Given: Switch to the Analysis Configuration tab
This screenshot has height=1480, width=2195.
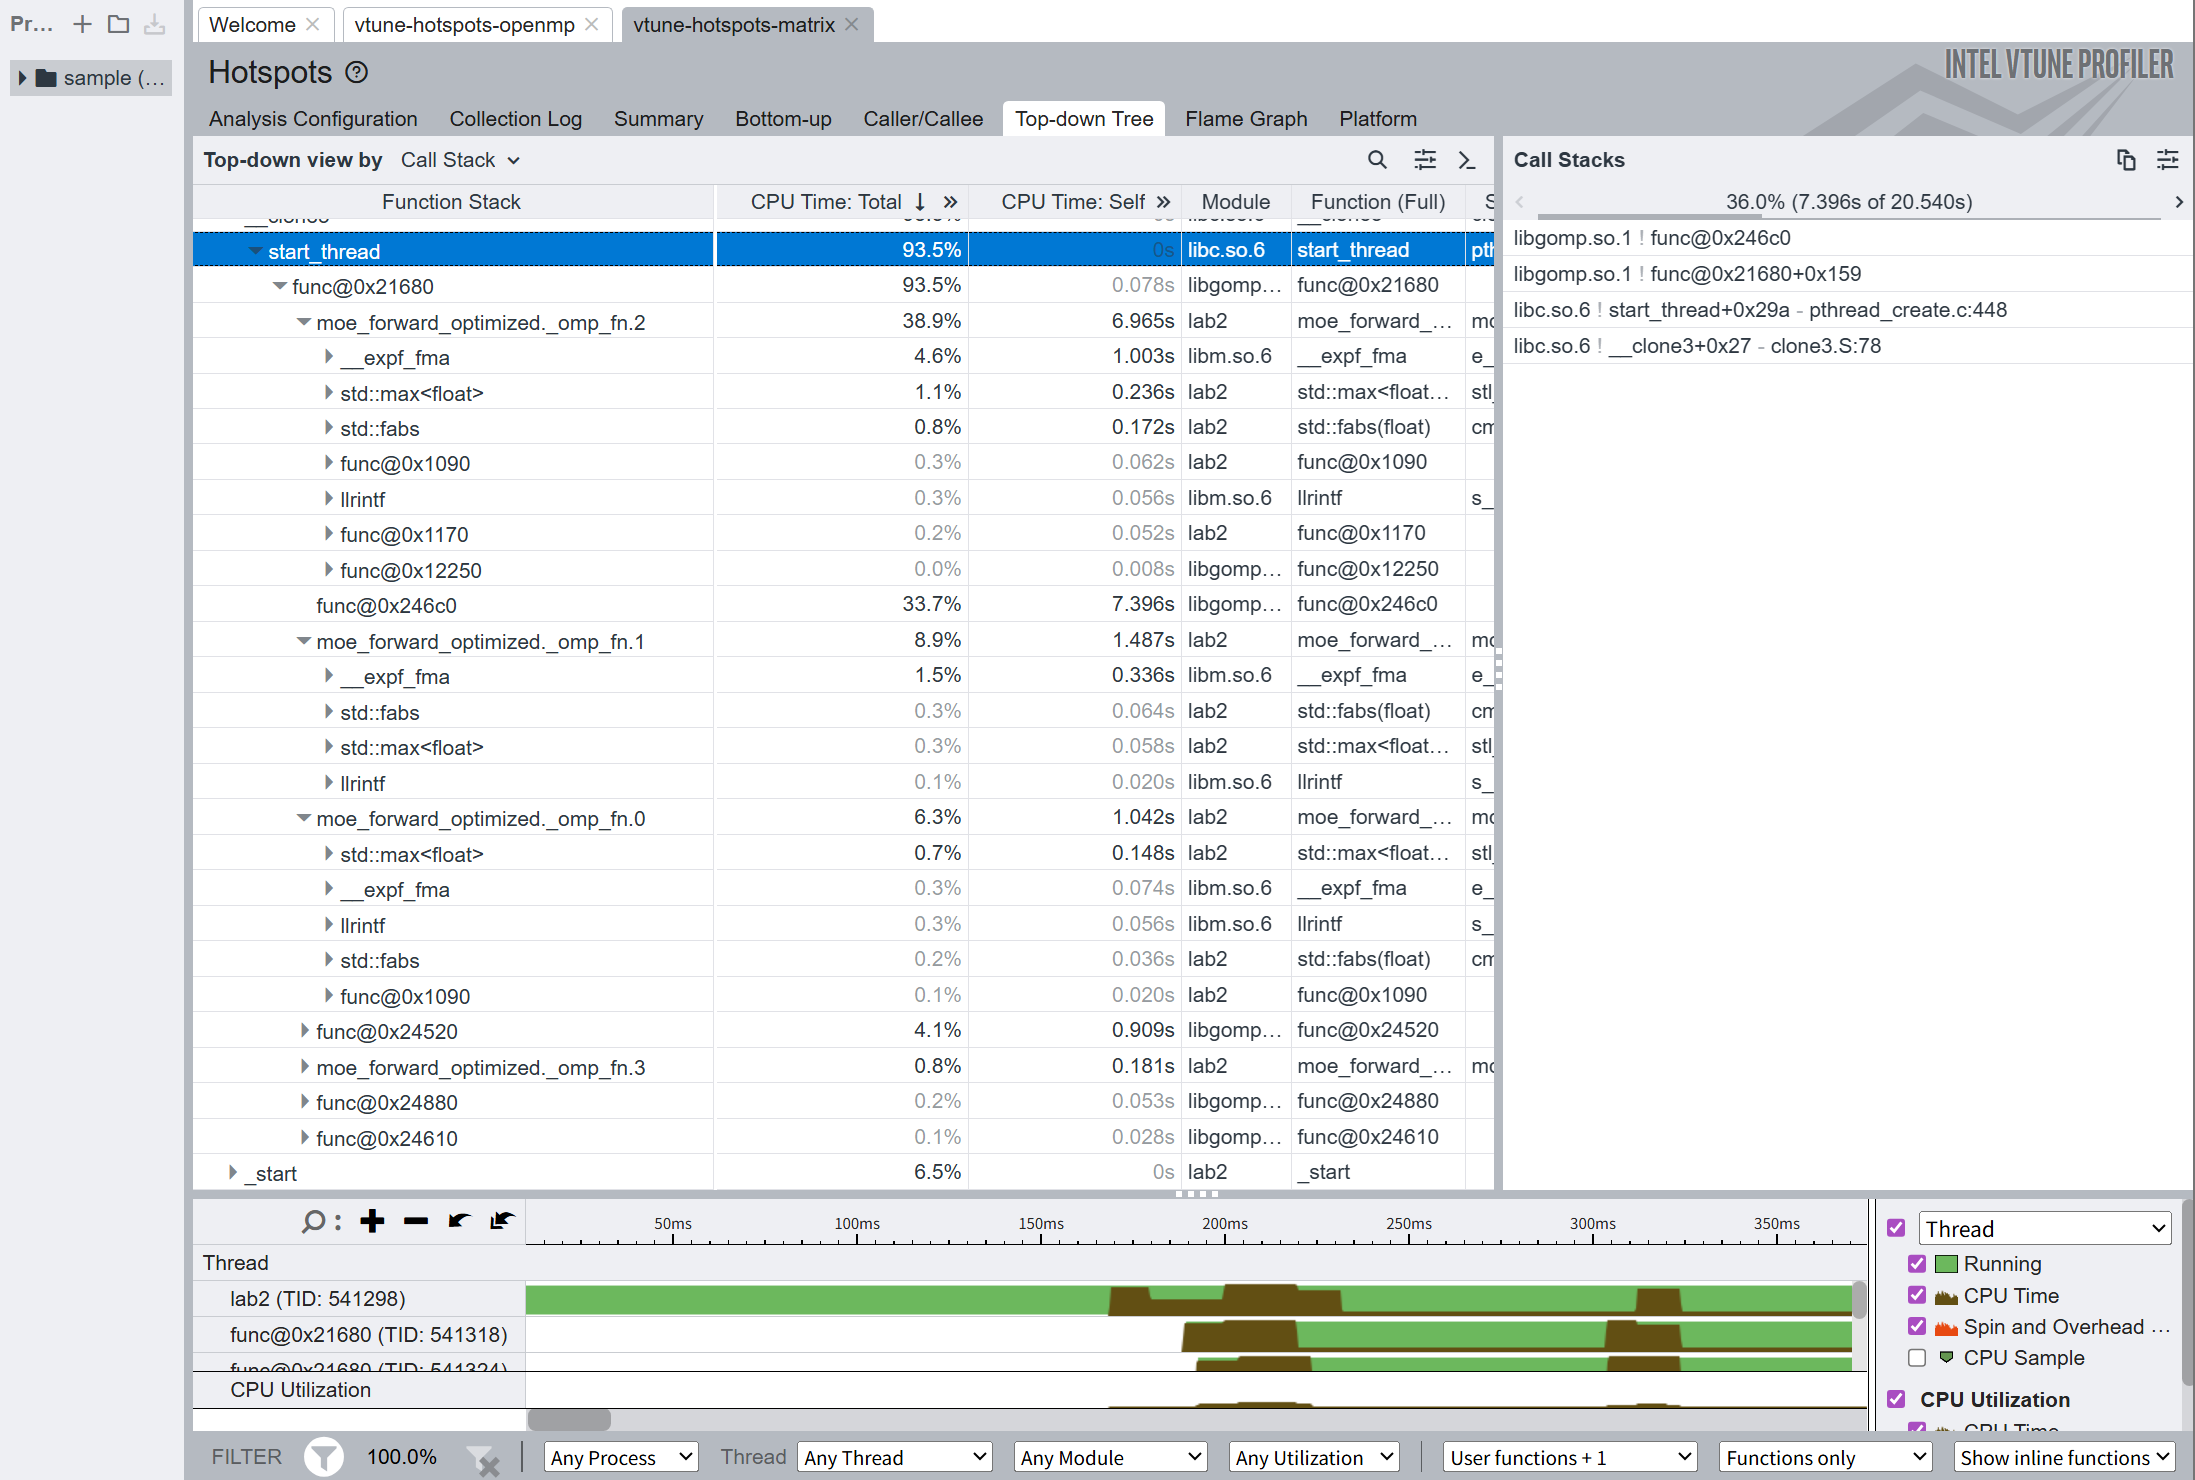Looking at the screenshot, I should pos(313,118).
